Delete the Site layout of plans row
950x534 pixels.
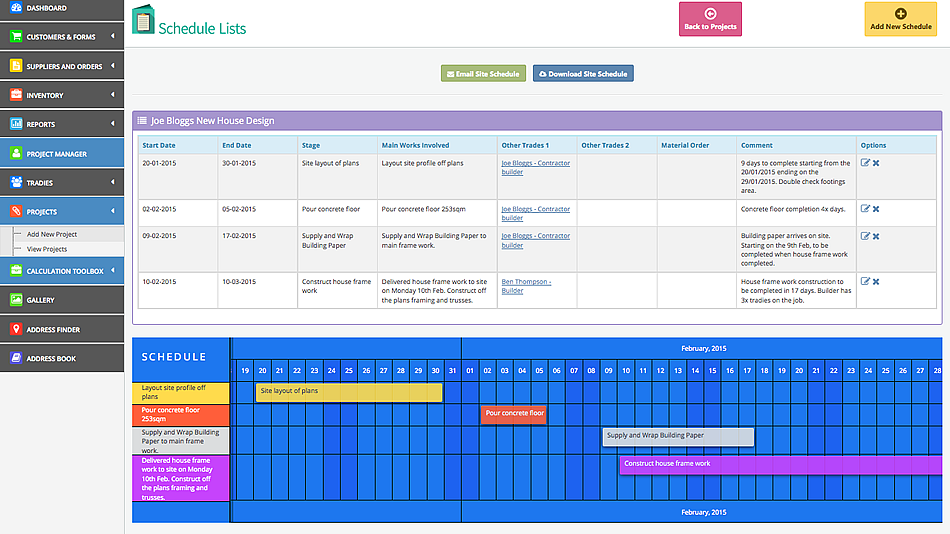(x=876, y=163)
